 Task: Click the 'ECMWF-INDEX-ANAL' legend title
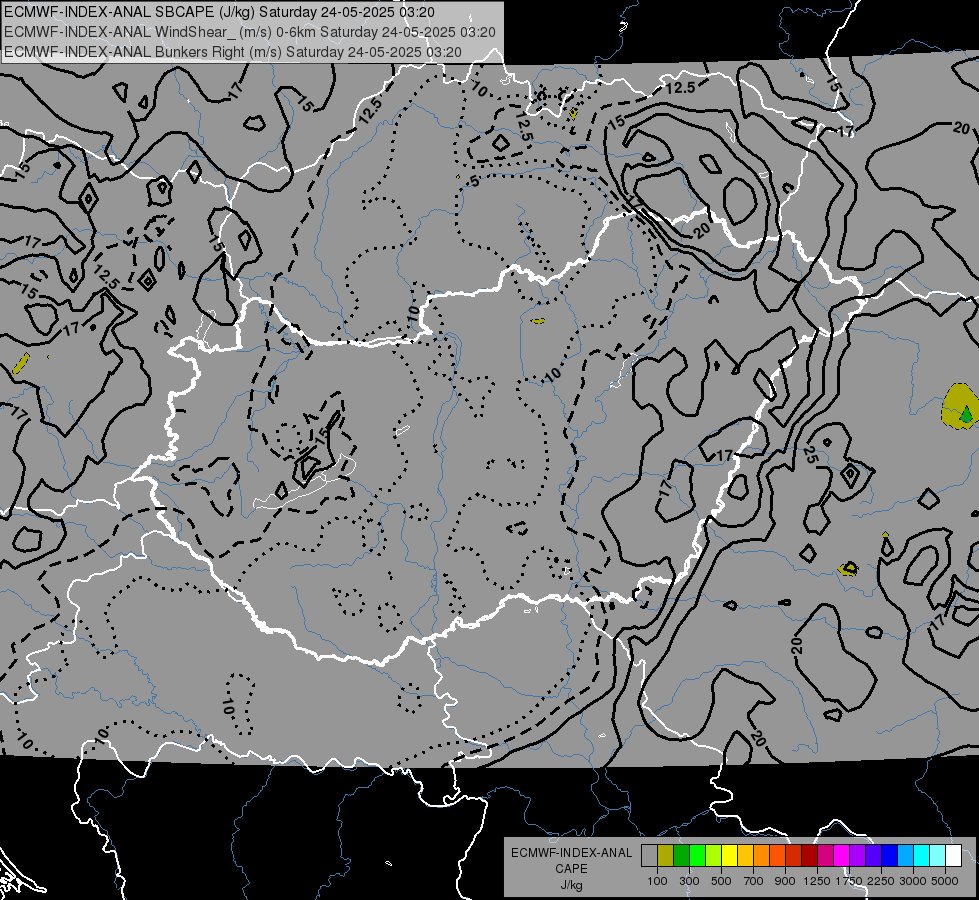(571, 853)
